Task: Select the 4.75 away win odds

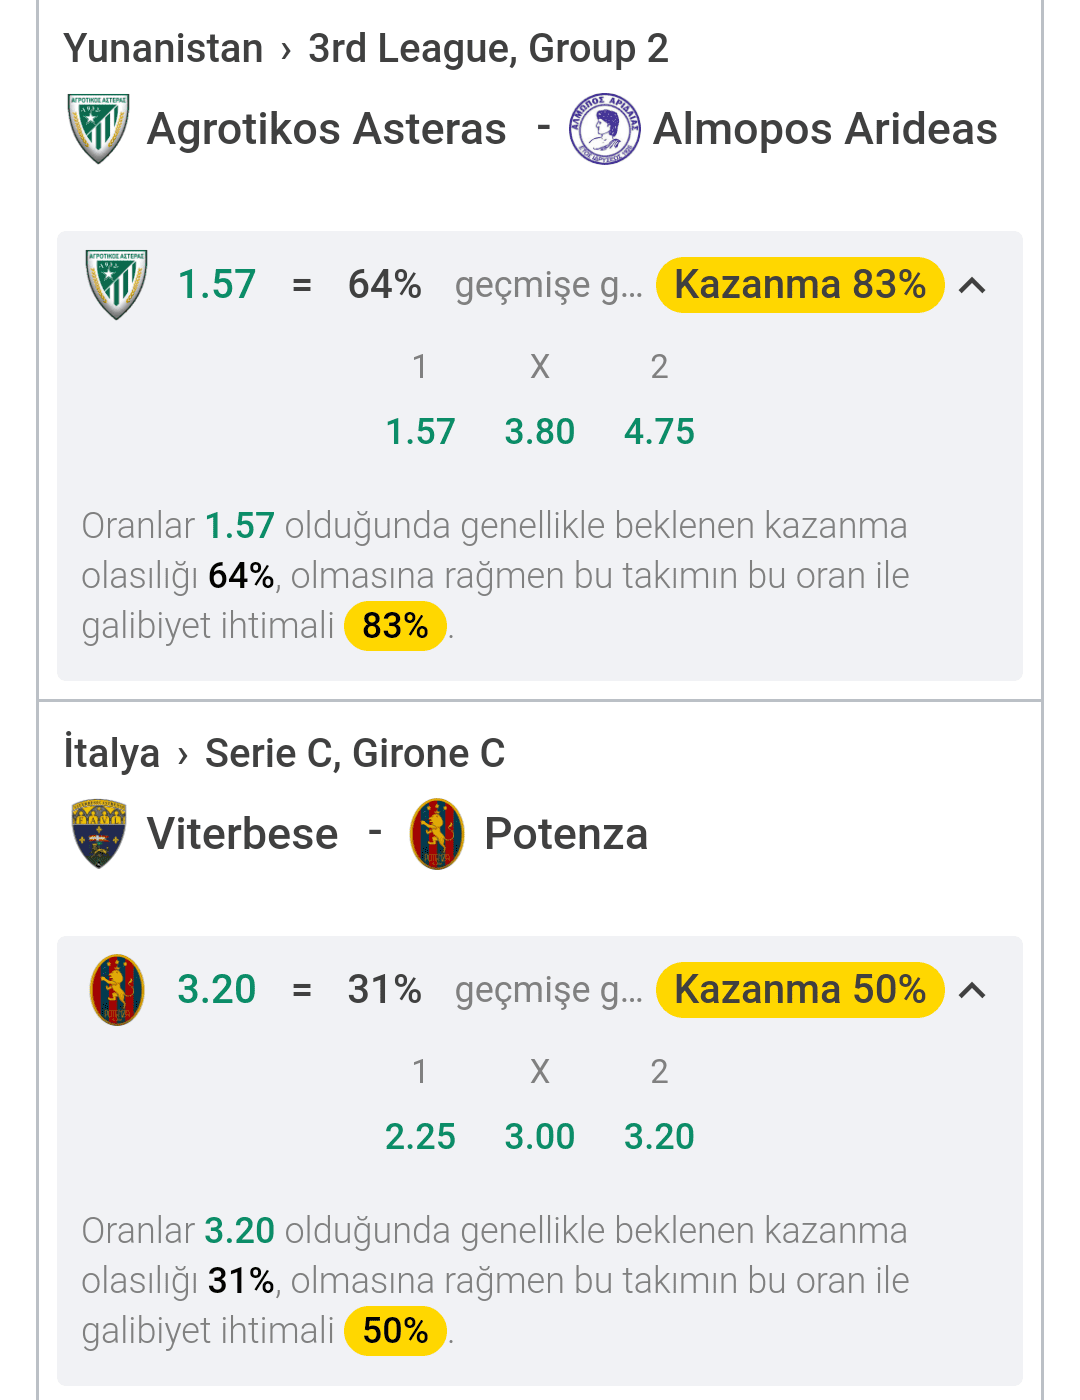Action: [x=659, y=432]
